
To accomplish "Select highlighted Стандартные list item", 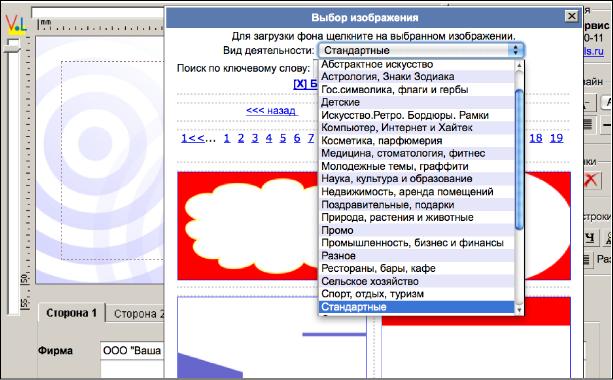I will (417, 307).
